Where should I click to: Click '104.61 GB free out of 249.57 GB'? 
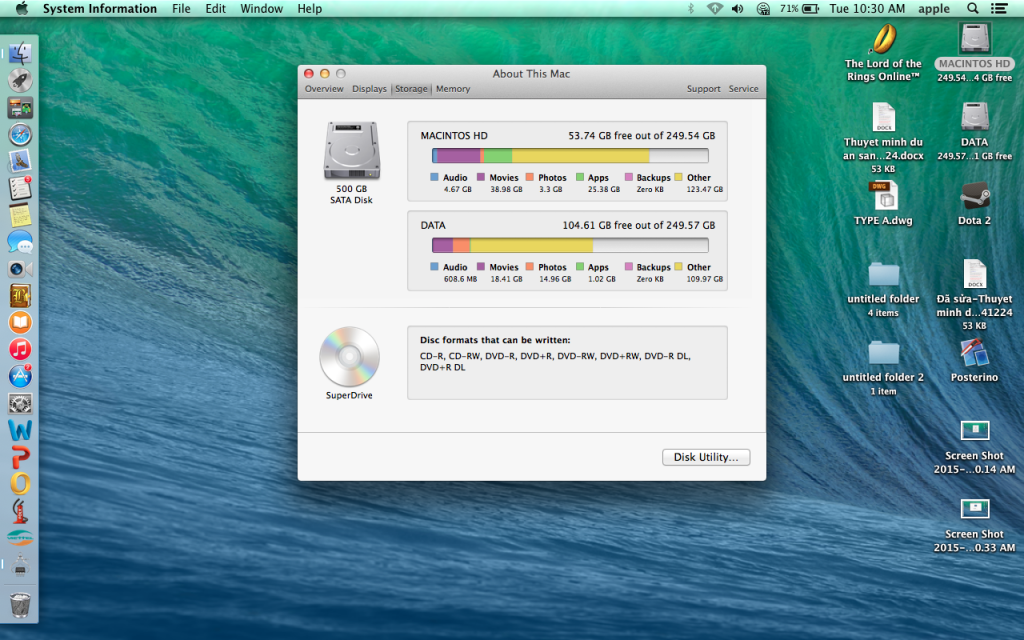click(639, 225)
